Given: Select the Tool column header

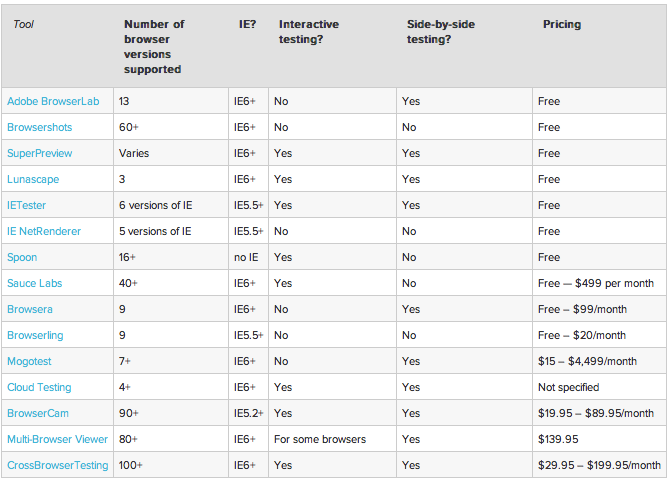Looking at the screenshot, I should point(23,24).
